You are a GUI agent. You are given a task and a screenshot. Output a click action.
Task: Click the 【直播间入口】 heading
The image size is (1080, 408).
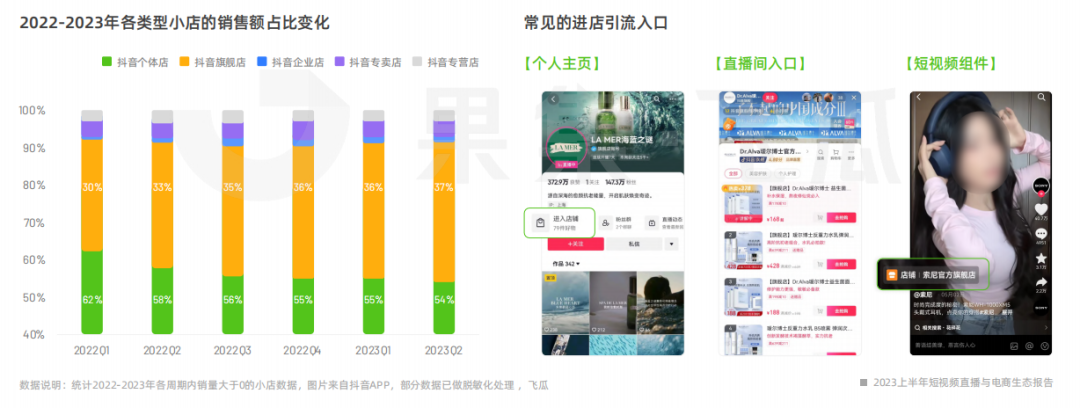point(760,63)
